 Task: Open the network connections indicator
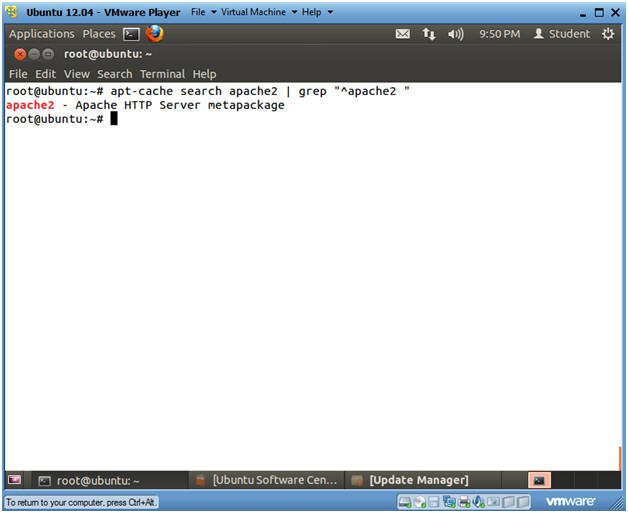click(429, 34)
